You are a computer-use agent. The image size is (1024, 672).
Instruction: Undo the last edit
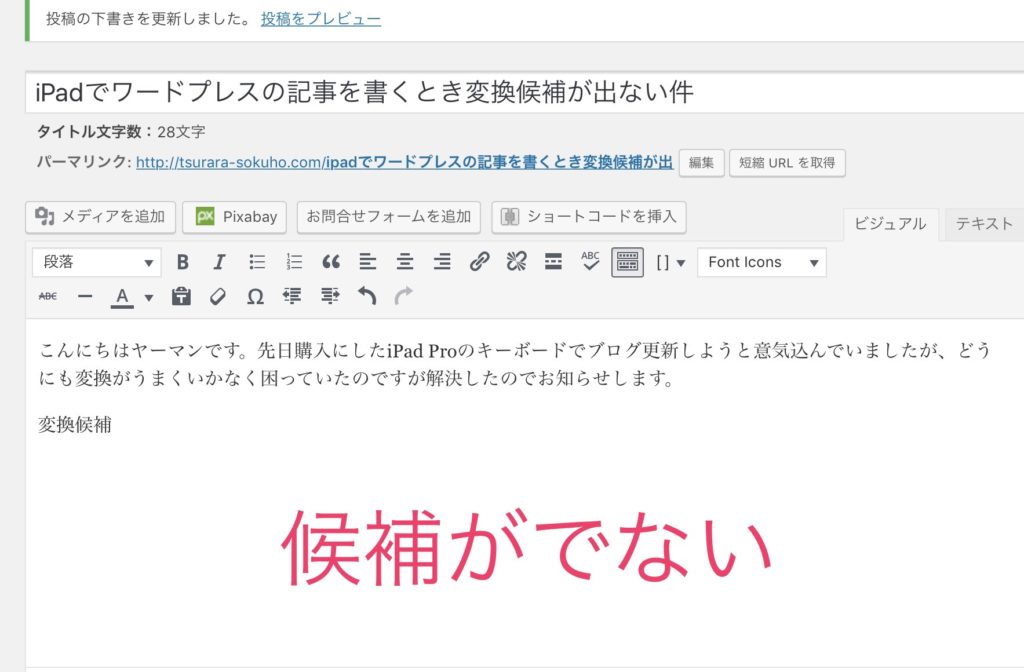(367, 296)
